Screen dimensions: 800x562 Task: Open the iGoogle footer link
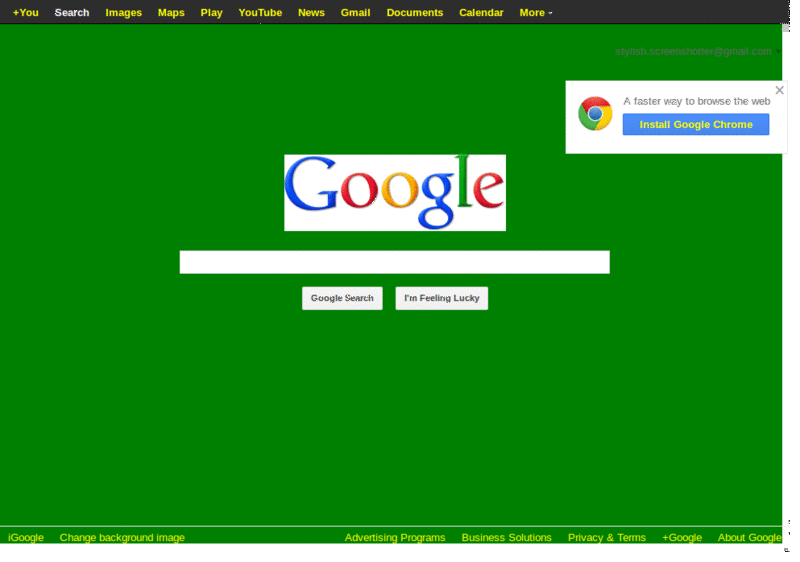pos(26,538)
